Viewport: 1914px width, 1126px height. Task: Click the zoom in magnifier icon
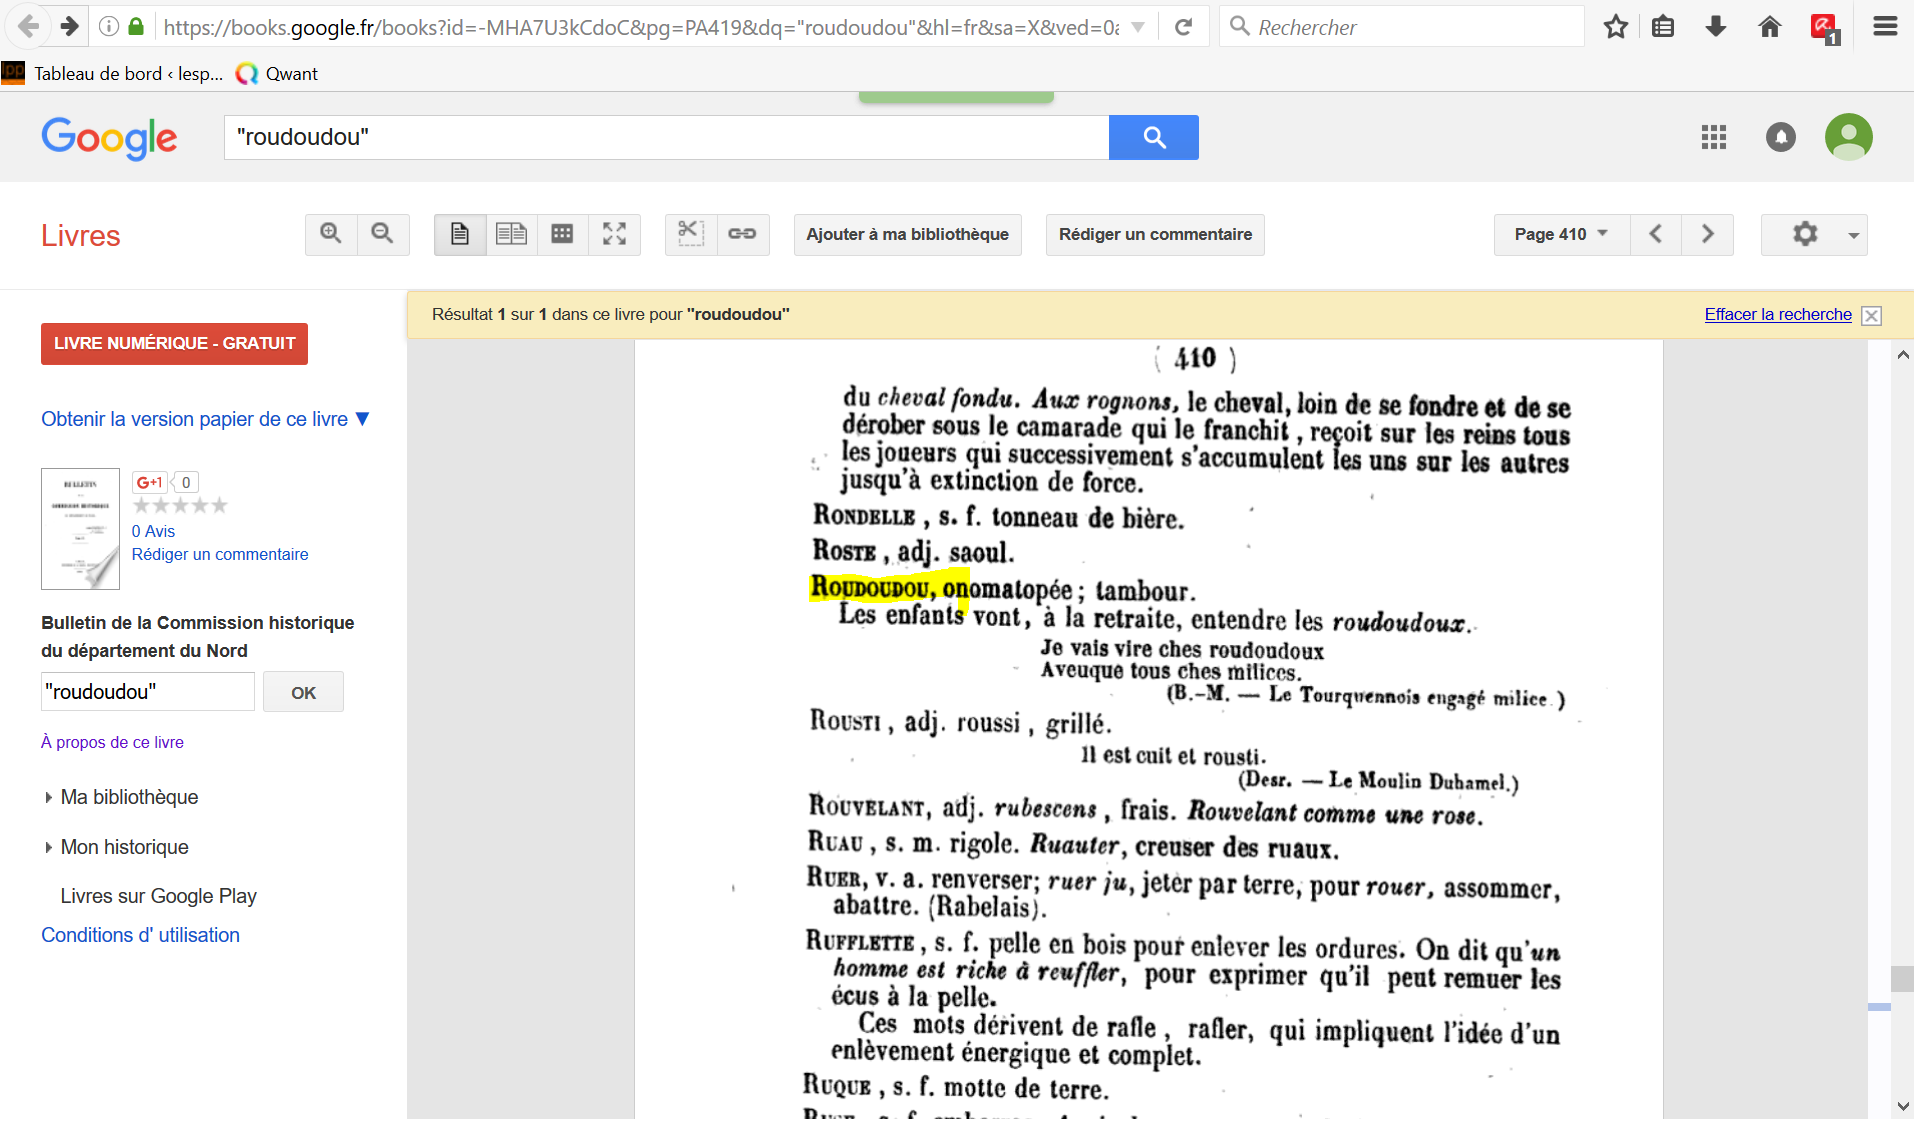(x=331, y=234)
